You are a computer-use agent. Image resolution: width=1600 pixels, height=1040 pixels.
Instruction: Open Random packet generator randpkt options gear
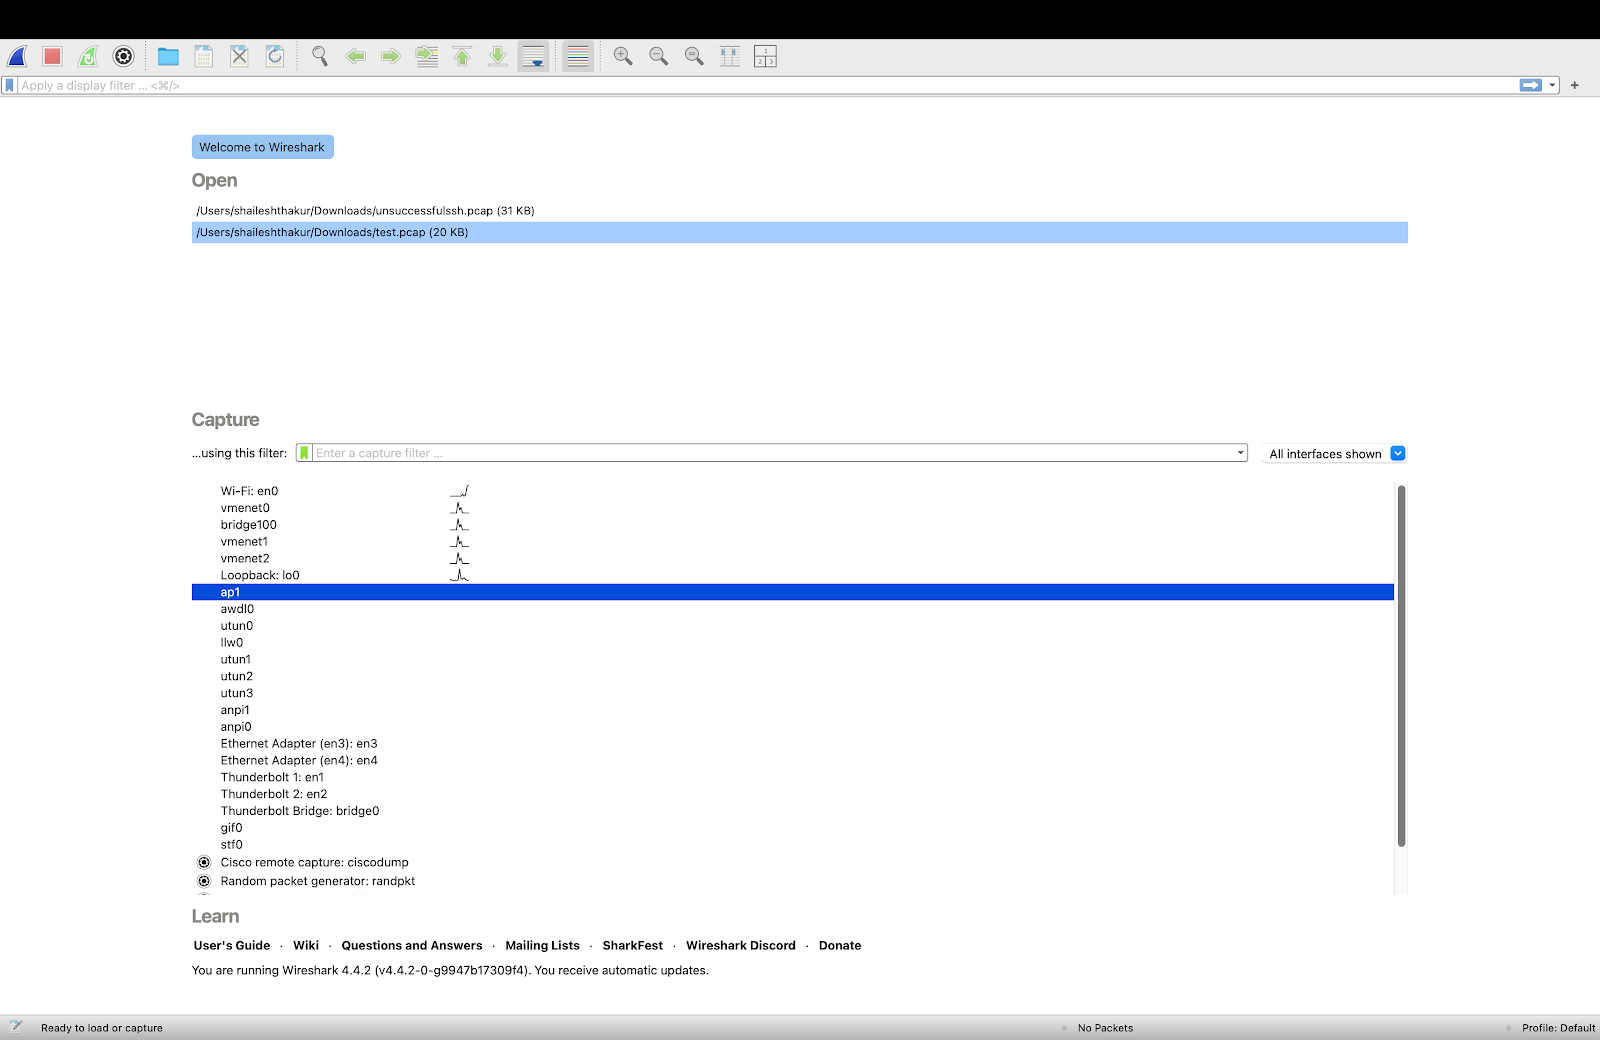pos(204,881)
